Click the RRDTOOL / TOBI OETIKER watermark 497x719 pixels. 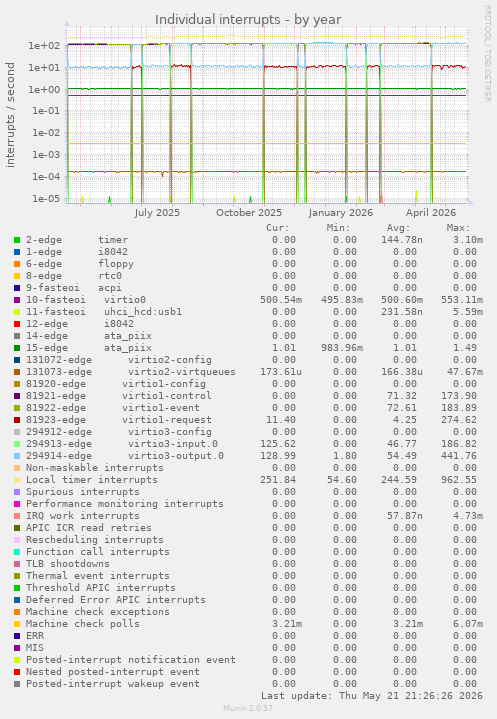click(487, 54)
